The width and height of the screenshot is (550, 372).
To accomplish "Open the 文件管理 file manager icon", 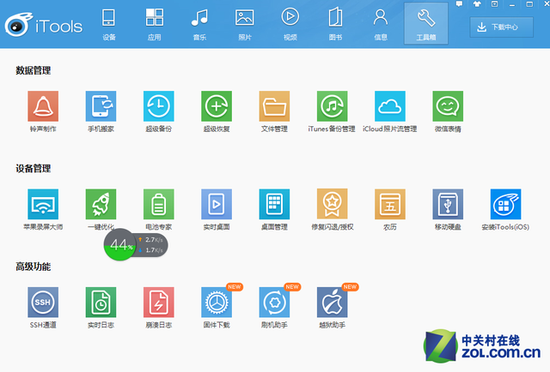I will click(274, 106).
